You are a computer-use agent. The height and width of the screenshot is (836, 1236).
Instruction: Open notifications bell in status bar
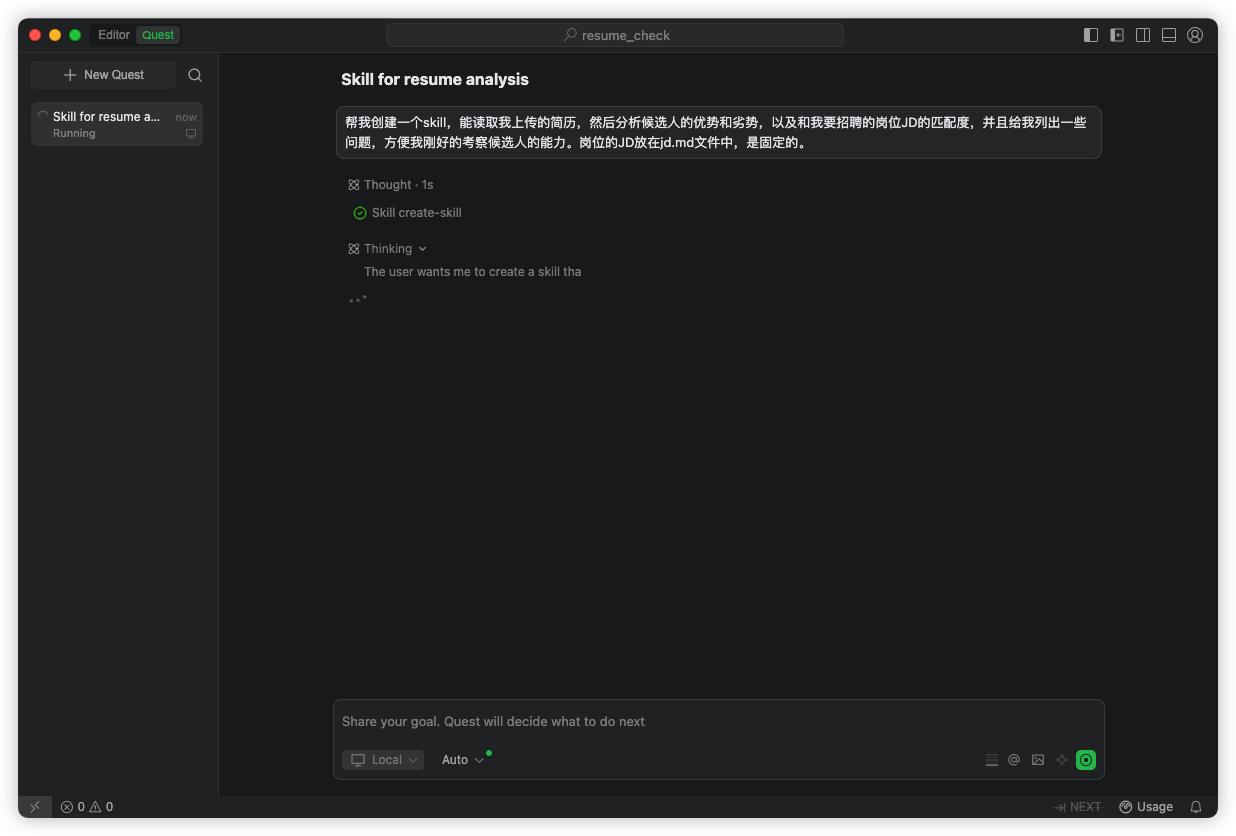1196,807
